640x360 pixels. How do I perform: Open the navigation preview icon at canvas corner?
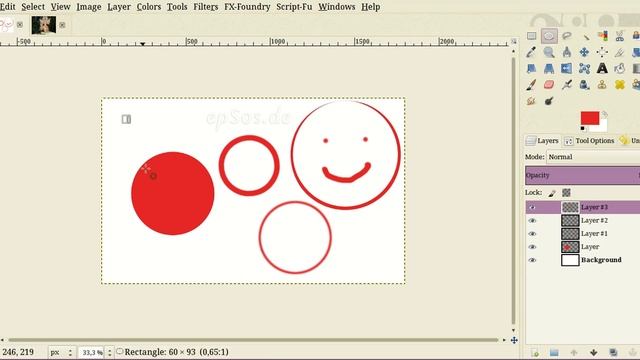(514, 340)
